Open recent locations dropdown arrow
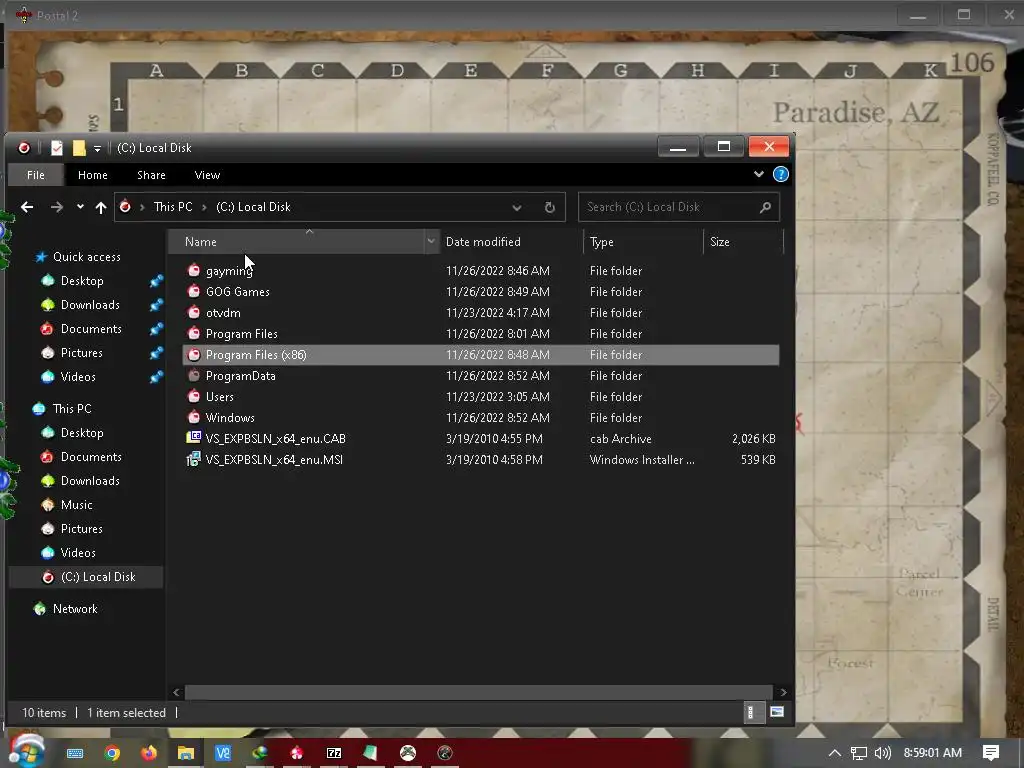 coord(80,207)
